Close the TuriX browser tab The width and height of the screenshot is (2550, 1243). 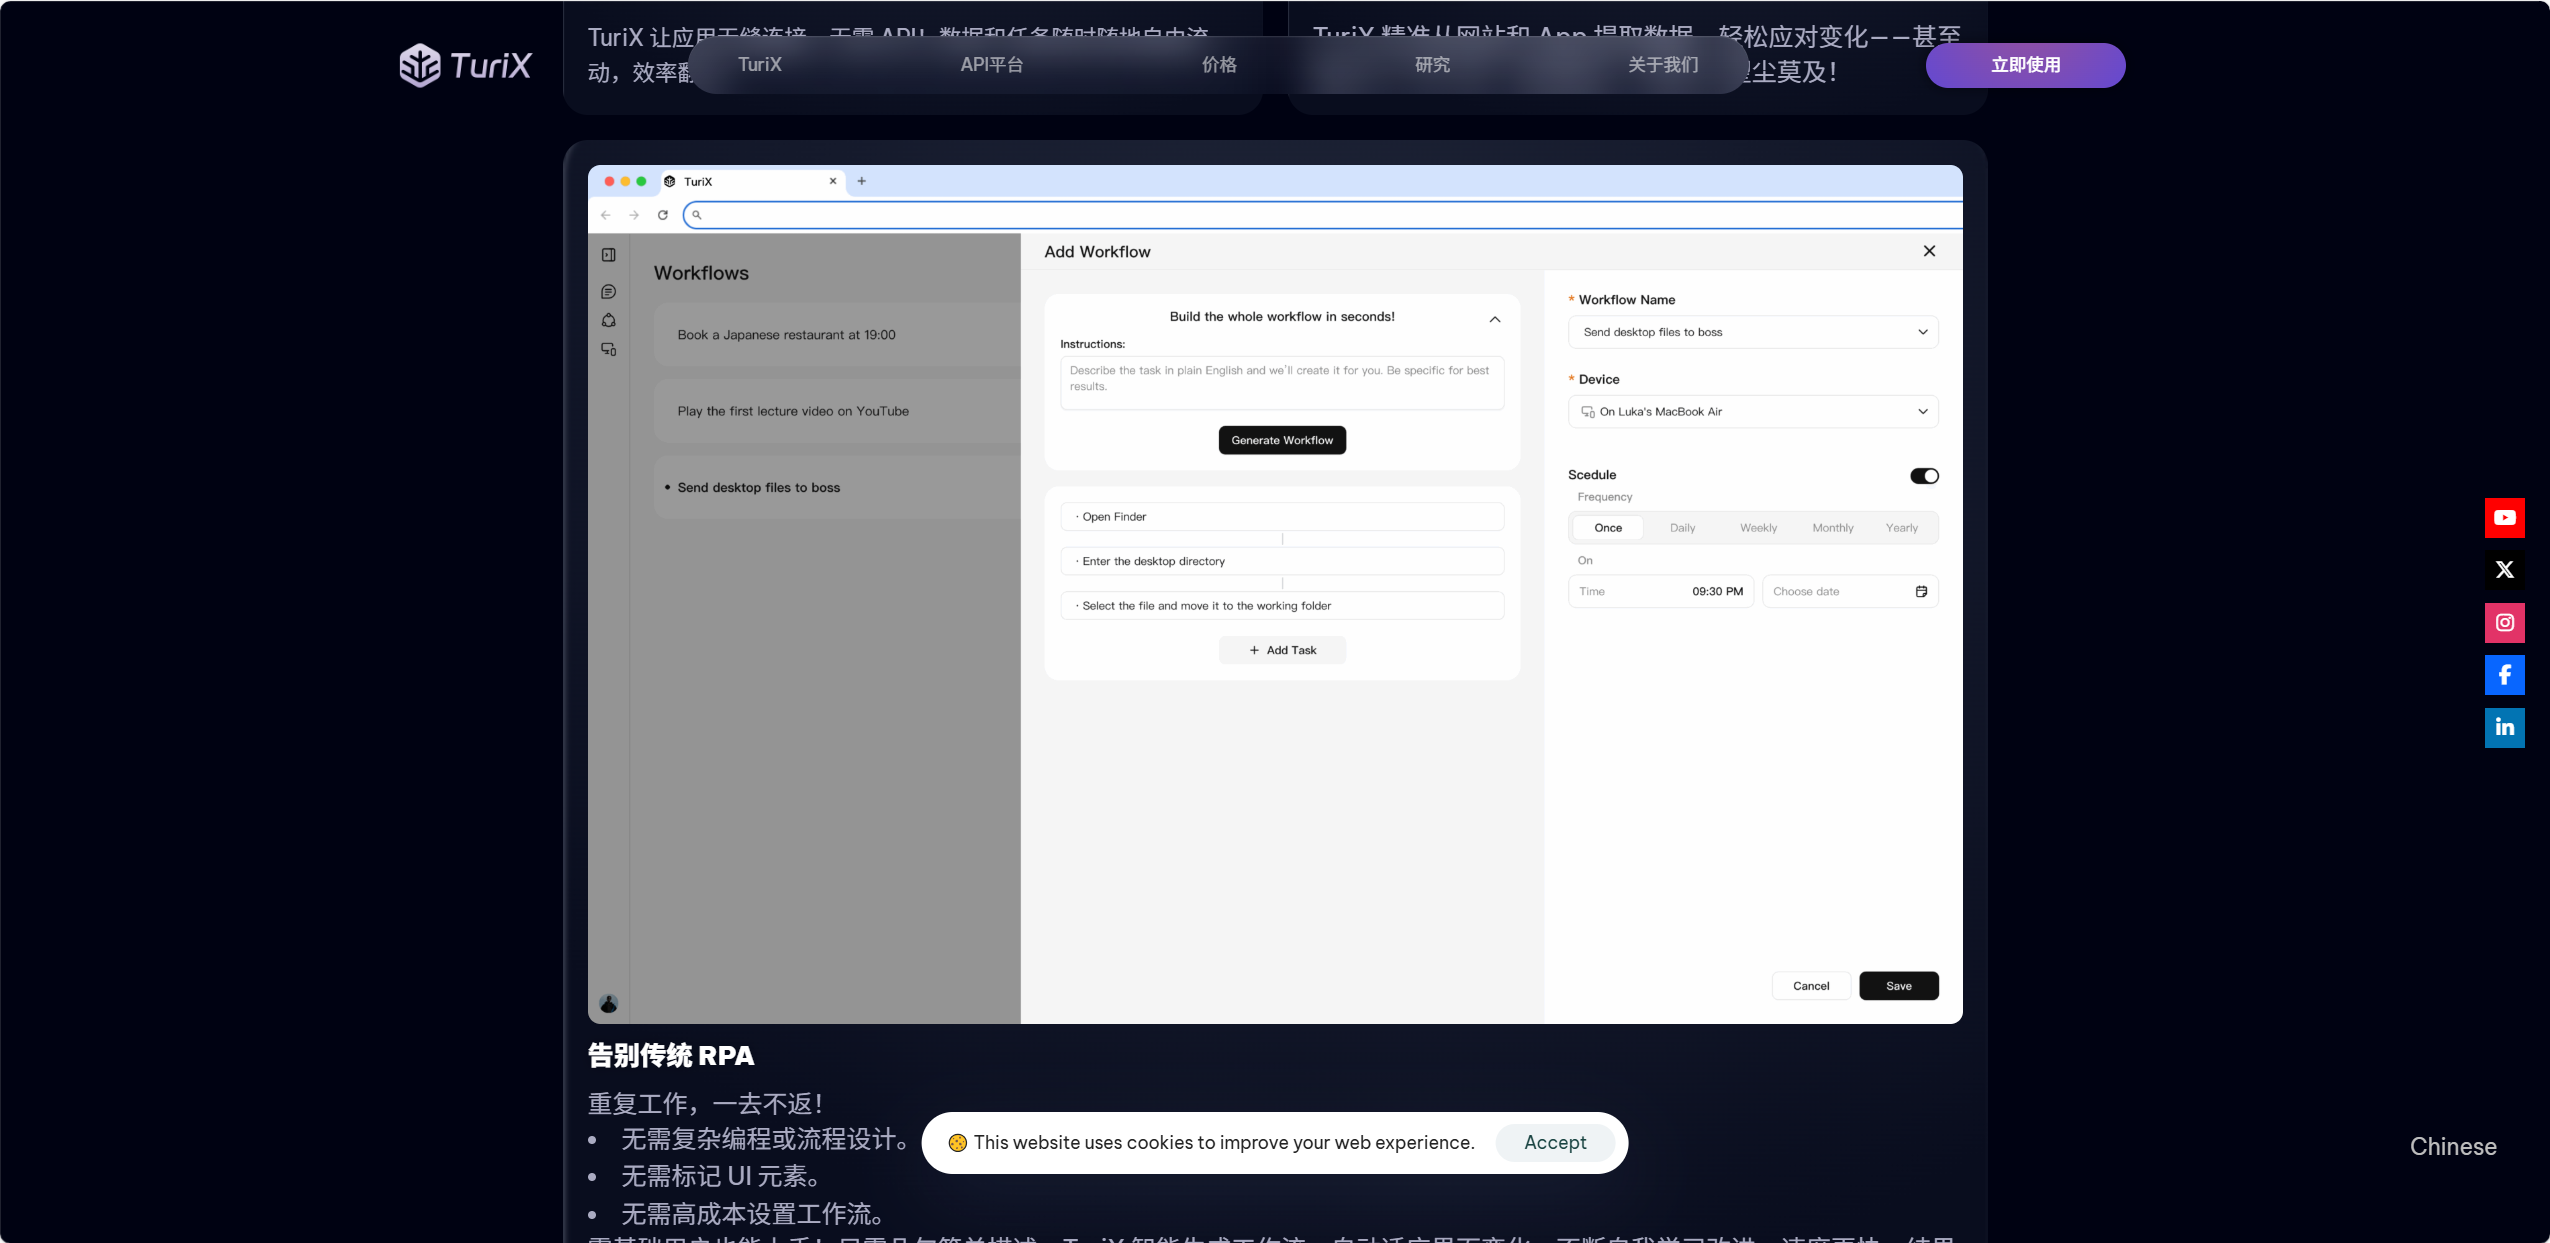pos(833,181)
